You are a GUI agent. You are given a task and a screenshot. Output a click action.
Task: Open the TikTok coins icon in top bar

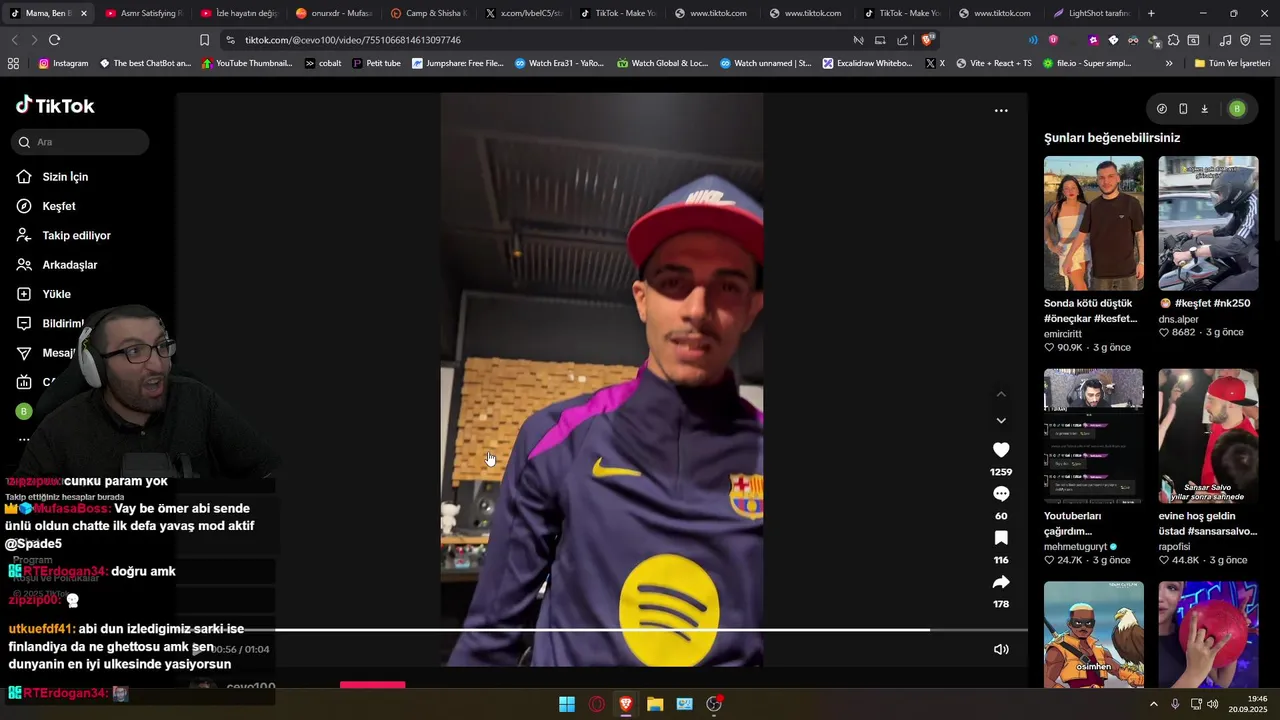1161,109
